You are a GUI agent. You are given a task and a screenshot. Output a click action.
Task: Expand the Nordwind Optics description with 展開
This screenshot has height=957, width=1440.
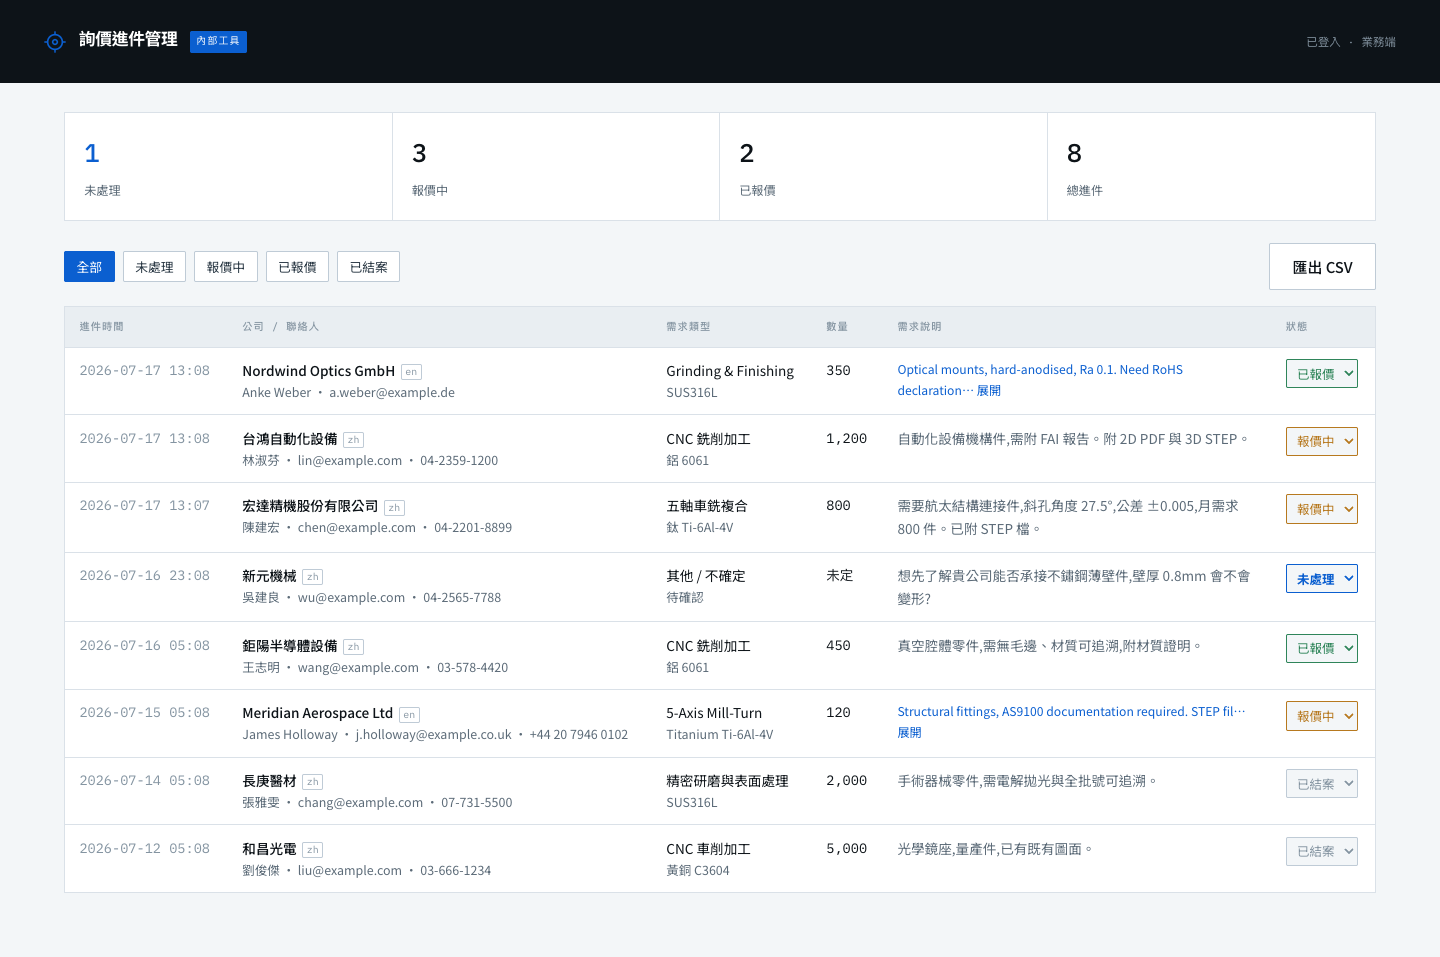pos(988,391)
